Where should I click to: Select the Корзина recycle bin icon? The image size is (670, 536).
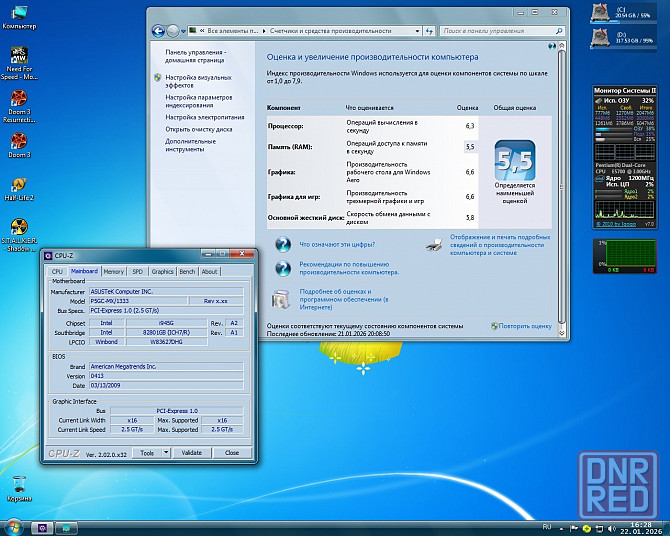pyautogui.click(x=18, y=485)
